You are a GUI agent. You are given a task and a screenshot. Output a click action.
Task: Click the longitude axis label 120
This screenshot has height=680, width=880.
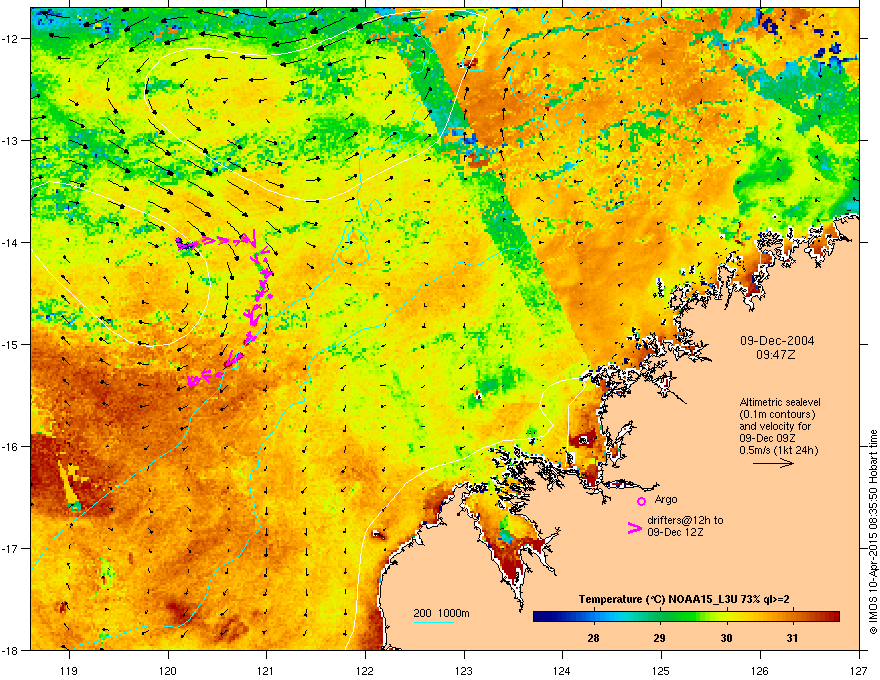coord(168,670)
